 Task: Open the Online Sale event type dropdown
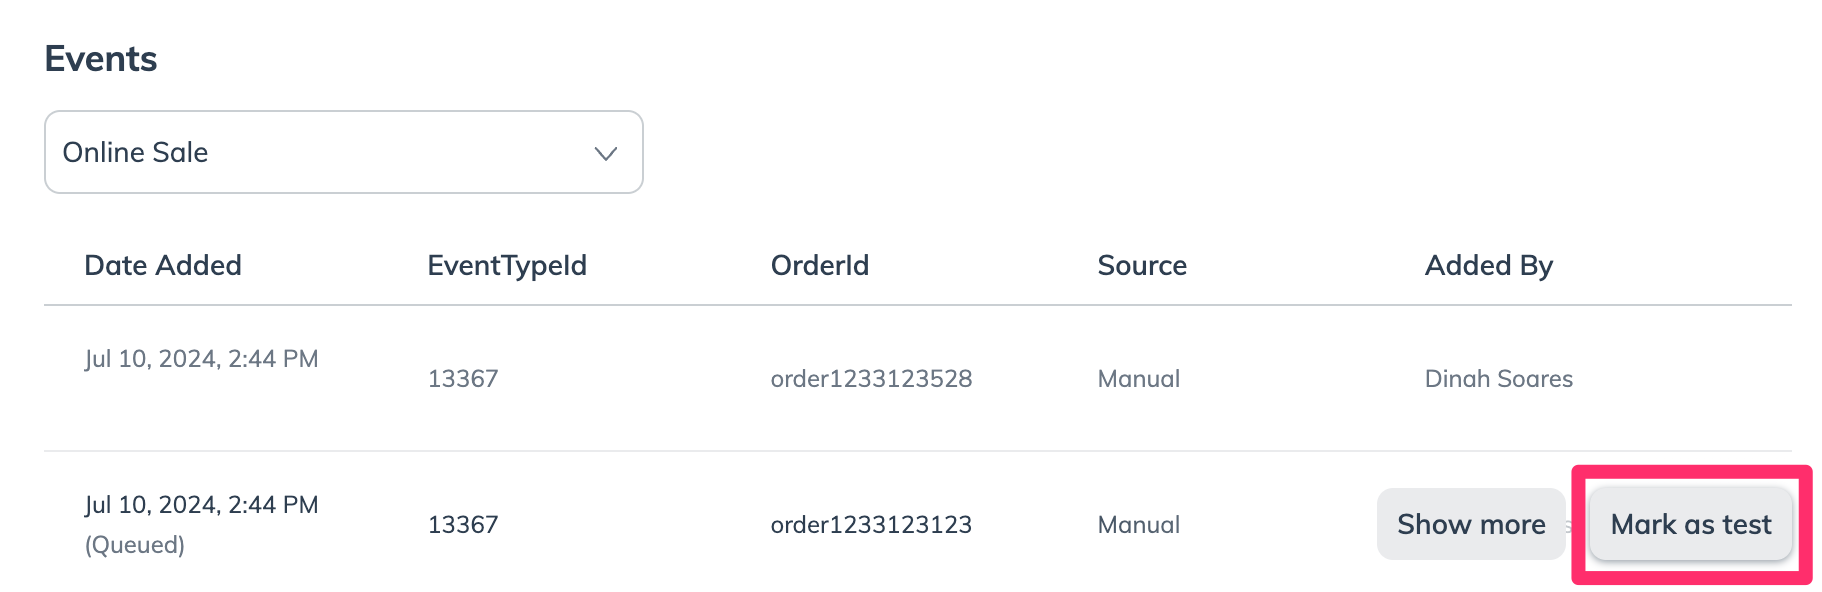(343, 152)
